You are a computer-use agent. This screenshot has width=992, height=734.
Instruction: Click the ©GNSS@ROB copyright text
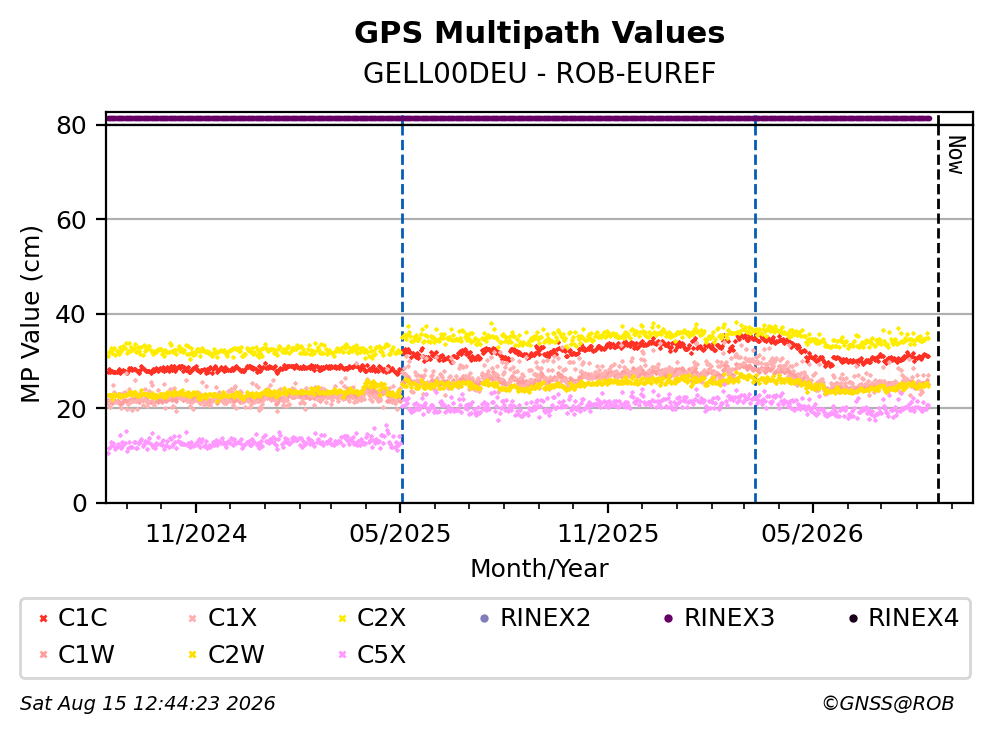(x=888, y=704)
